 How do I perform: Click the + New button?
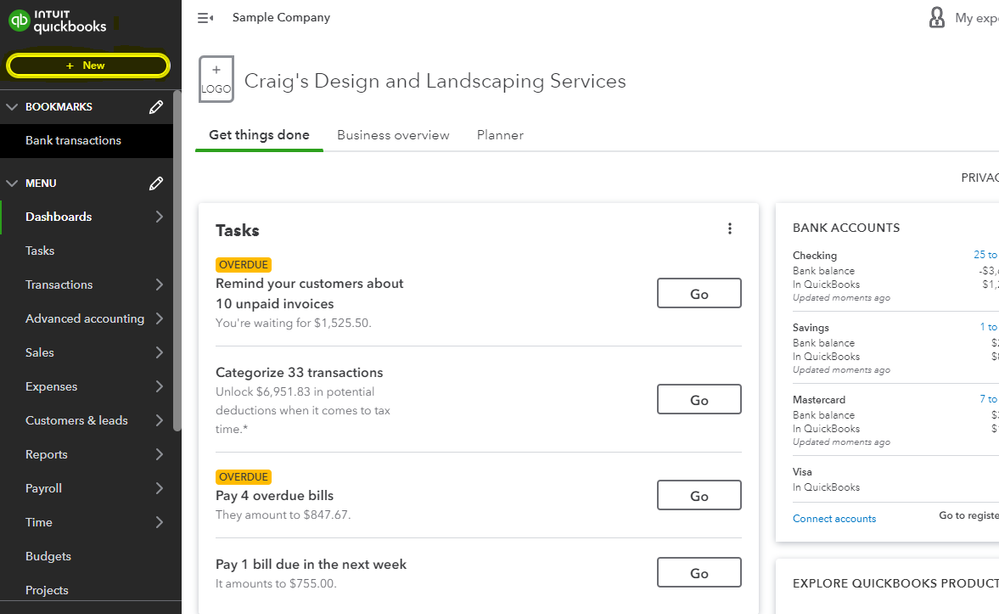click(x=88, y=66)
